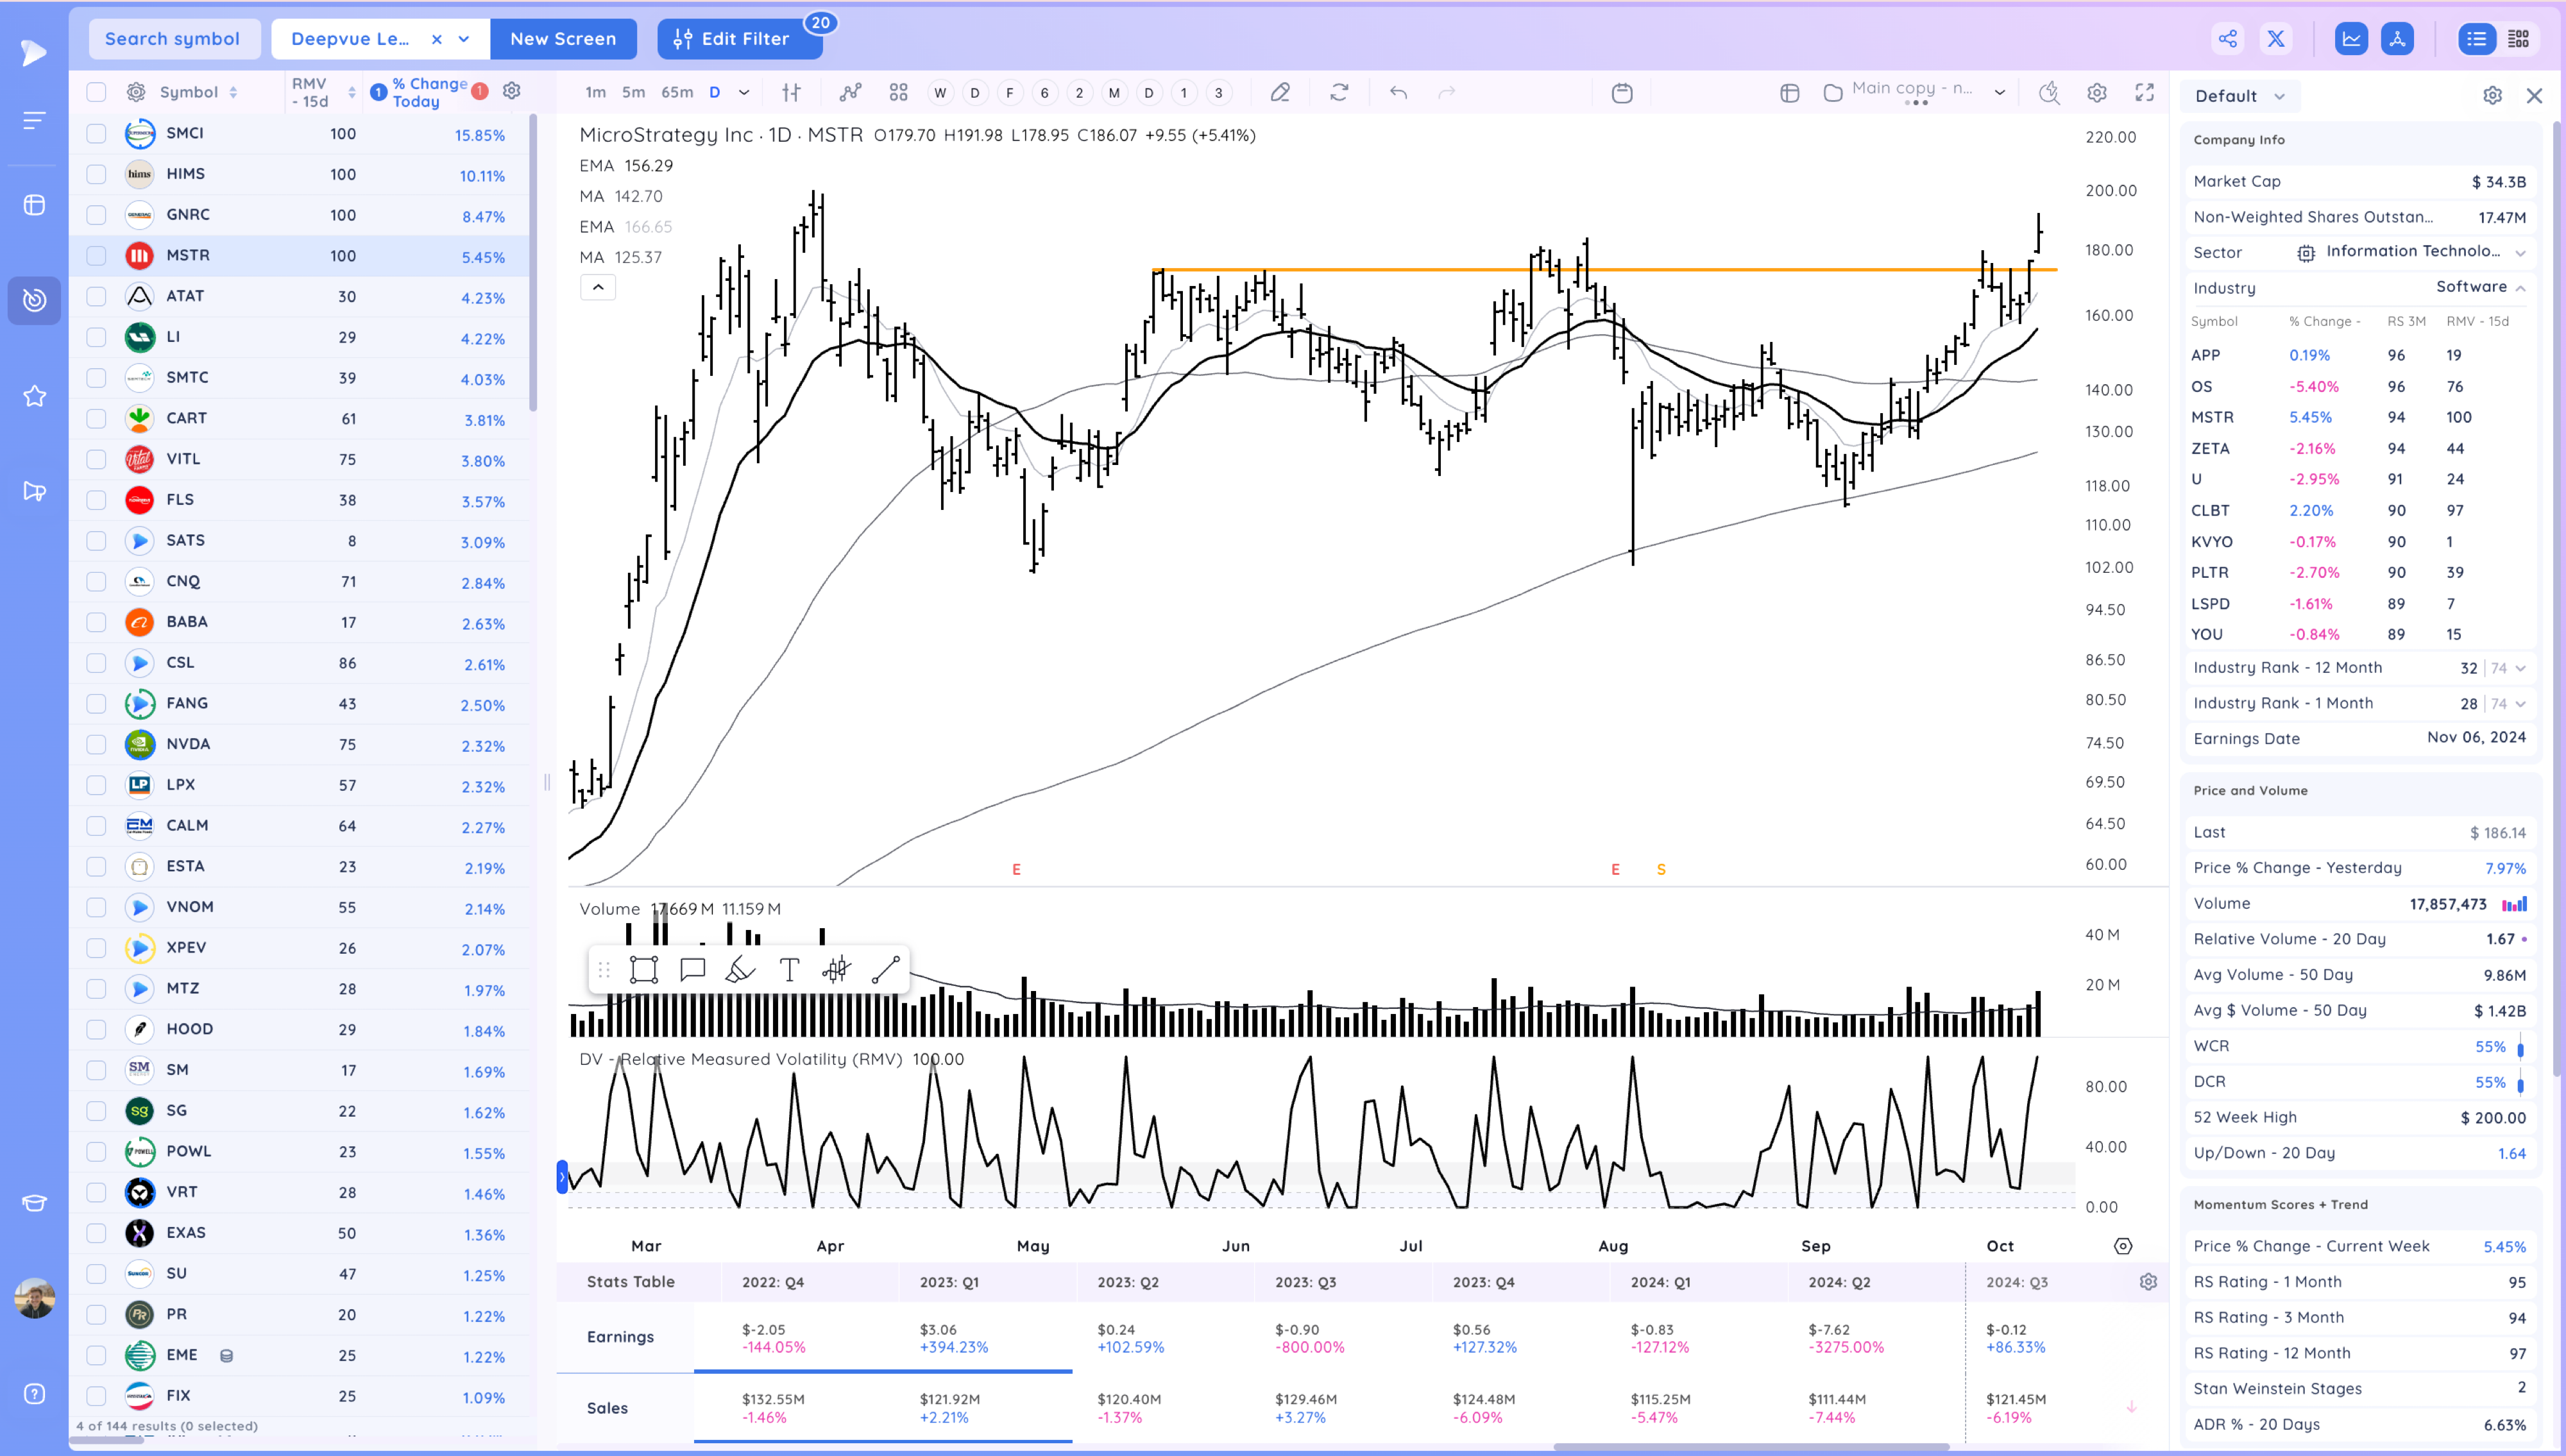The image size is (2566, 1456).
Task: Toggle the select-all checkbox in header
Action: 96,92
